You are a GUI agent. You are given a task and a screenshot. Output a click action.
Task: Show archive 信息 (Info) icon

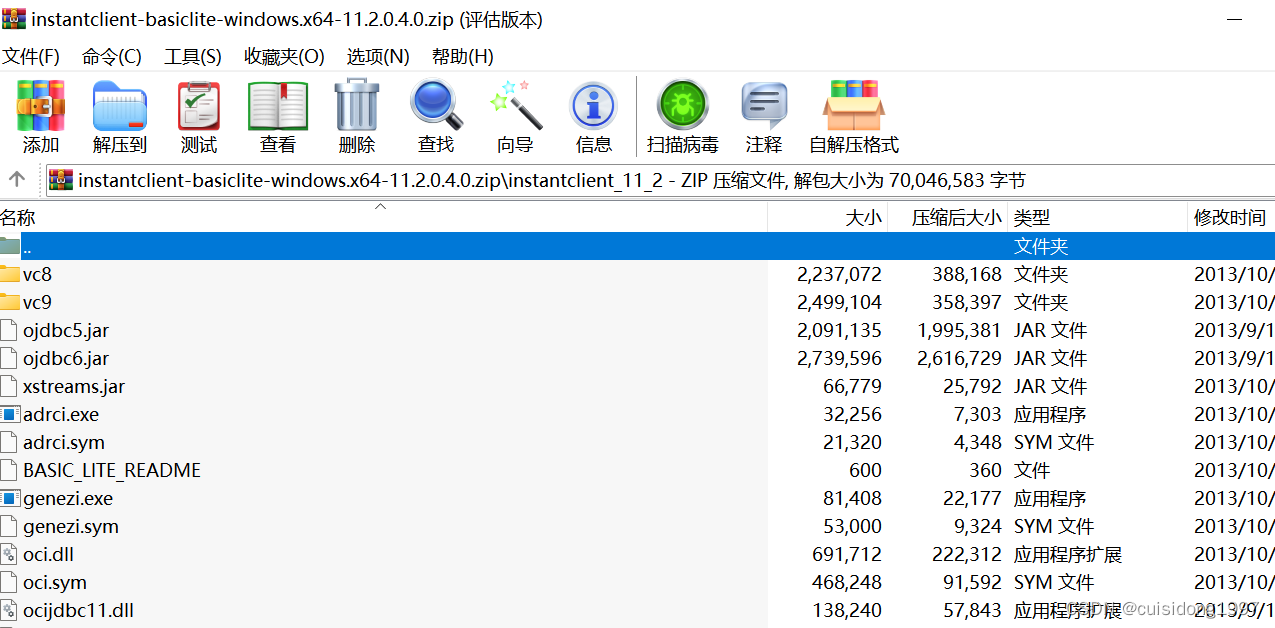coord(594,106)
